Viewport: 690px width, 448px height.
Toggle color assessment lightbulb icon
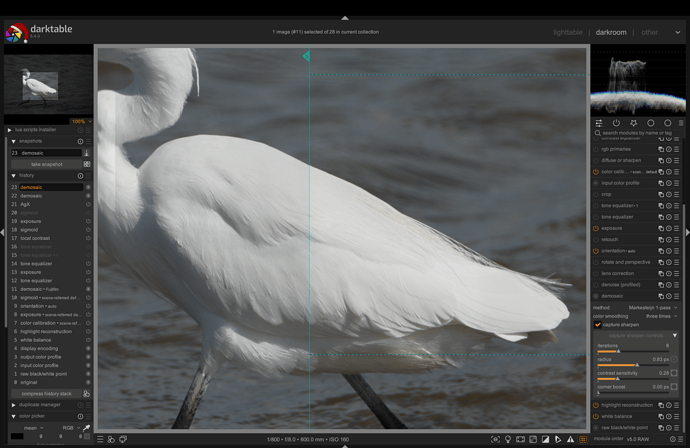(508, 439)
